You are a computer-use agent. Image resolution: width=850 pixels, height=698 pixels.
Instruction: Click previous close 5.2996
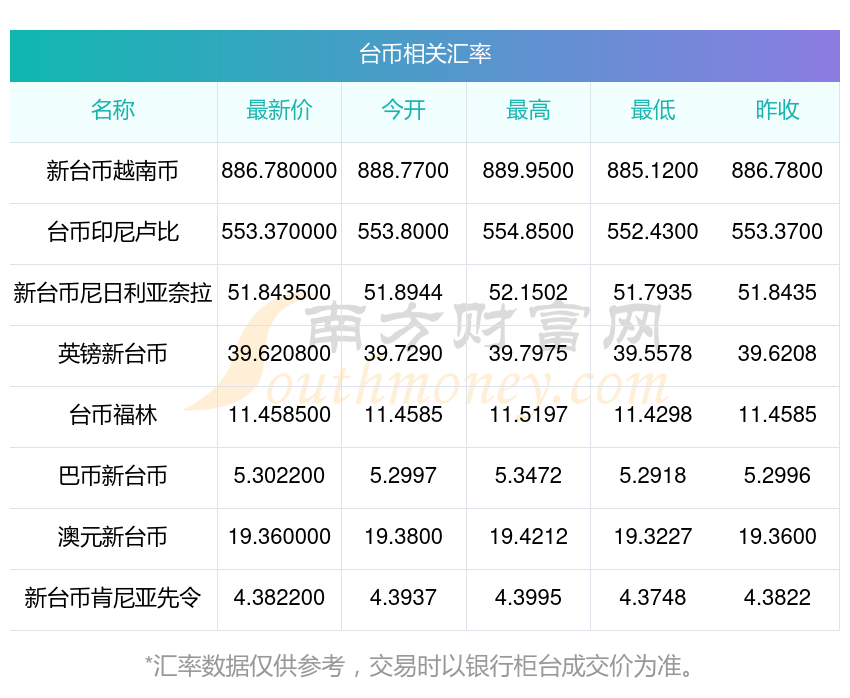click(x=777, y=476)
